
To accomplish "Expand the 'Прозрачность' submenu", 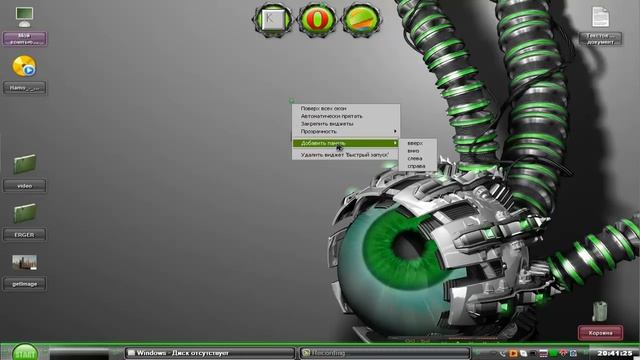I will coord(346,131).
